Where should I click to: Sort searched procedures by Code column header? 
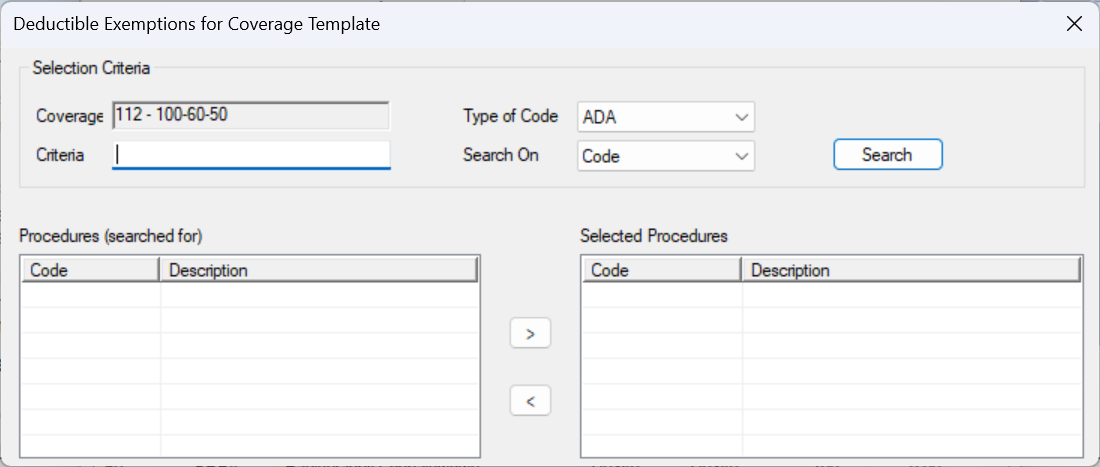click(90, 270)
